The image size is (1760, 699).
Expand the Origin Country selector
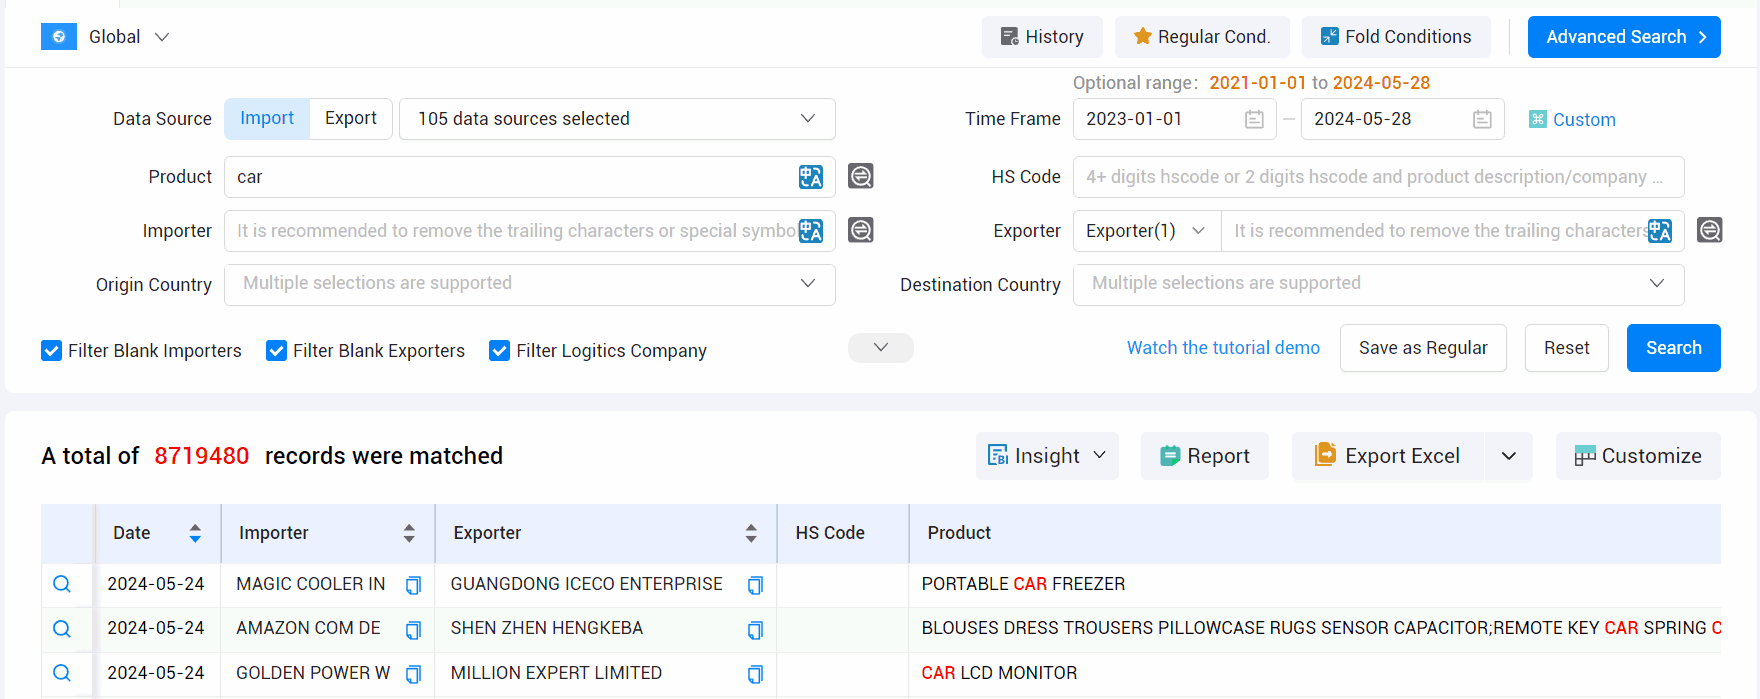point(529,284)
